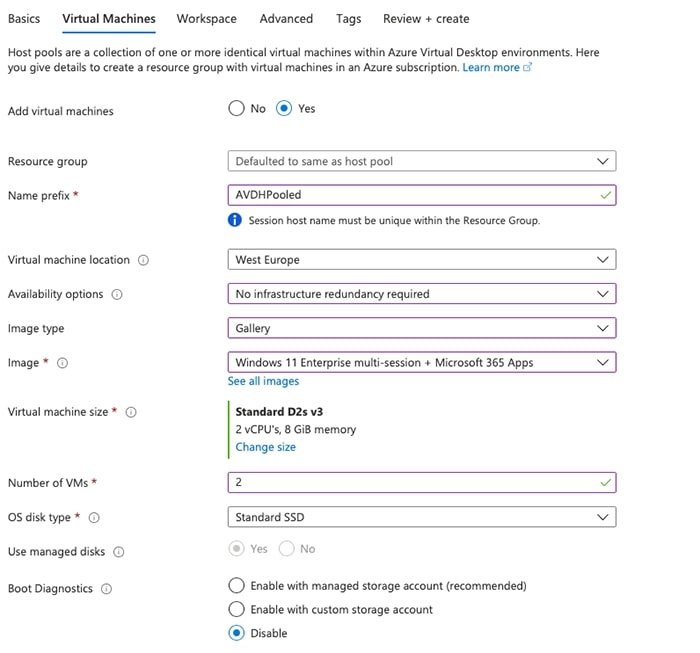The height and width of the screenshot is (653, 700).
Task: Click info icon beside Virtual machine size
Action: click(131, 412)
